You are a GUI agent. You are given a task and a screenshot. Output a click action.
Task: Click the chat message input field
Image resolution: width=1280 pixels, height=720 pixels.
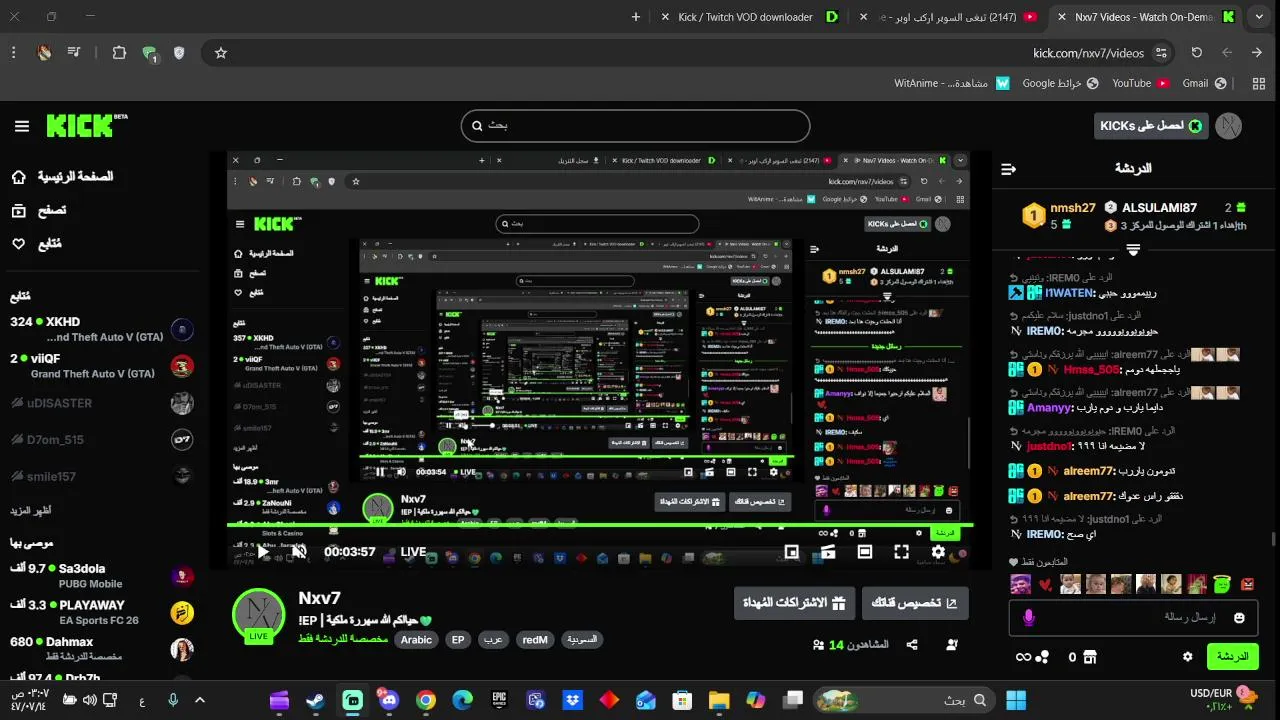[1134, 618]
